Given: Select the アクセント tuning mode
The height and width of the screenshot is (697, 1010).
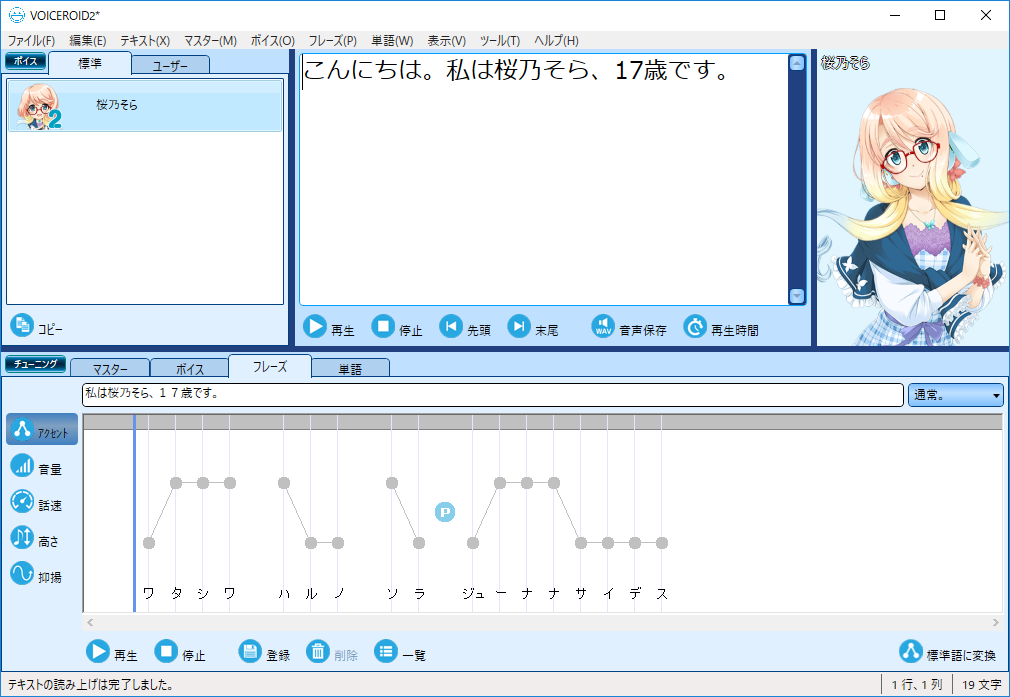Looking at the screenshot, I should point(42,430).
